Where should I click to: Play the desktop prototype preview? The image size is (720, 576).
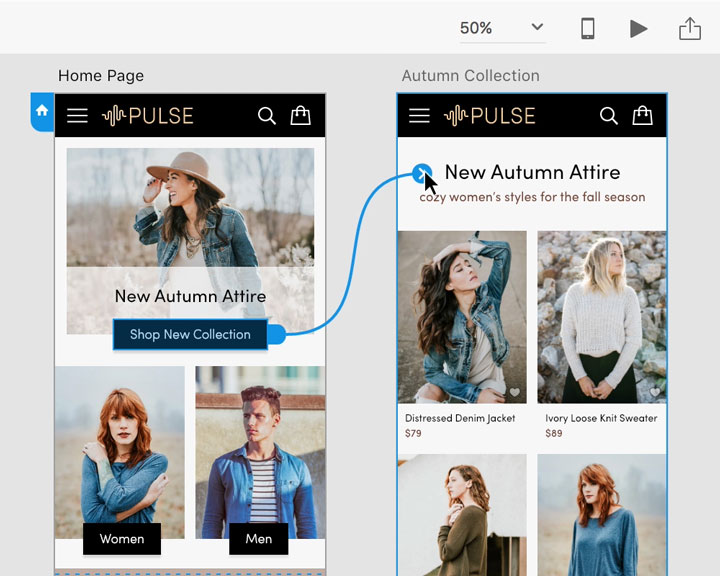point(638,29)
